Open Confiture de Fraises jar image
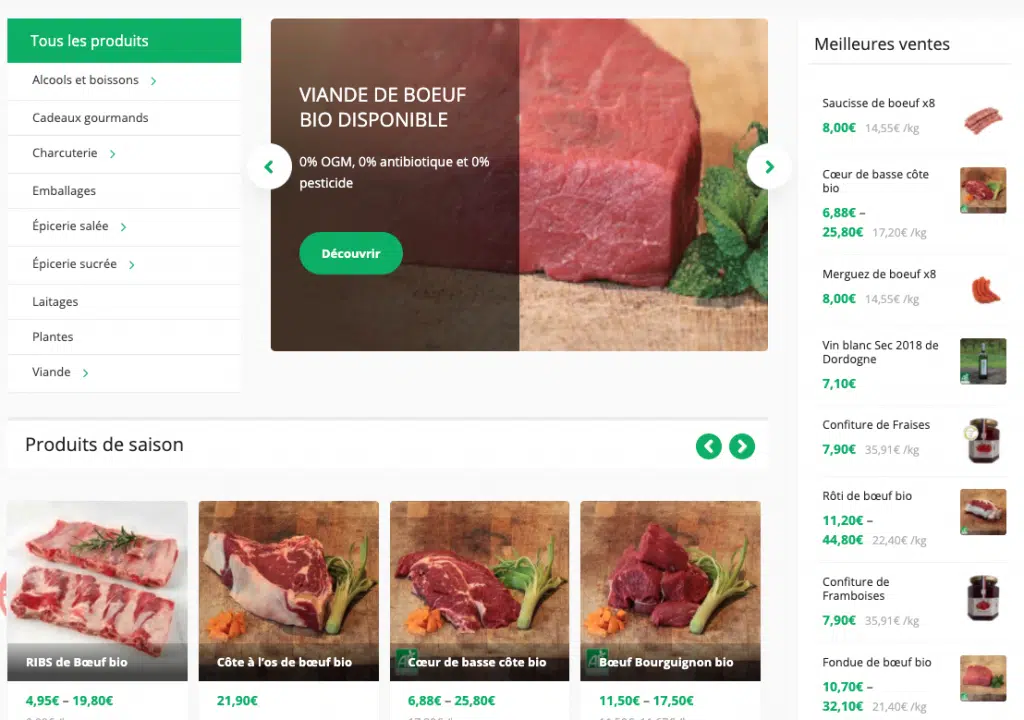This screenshot has height=720, width=1024. pos(982,441)
